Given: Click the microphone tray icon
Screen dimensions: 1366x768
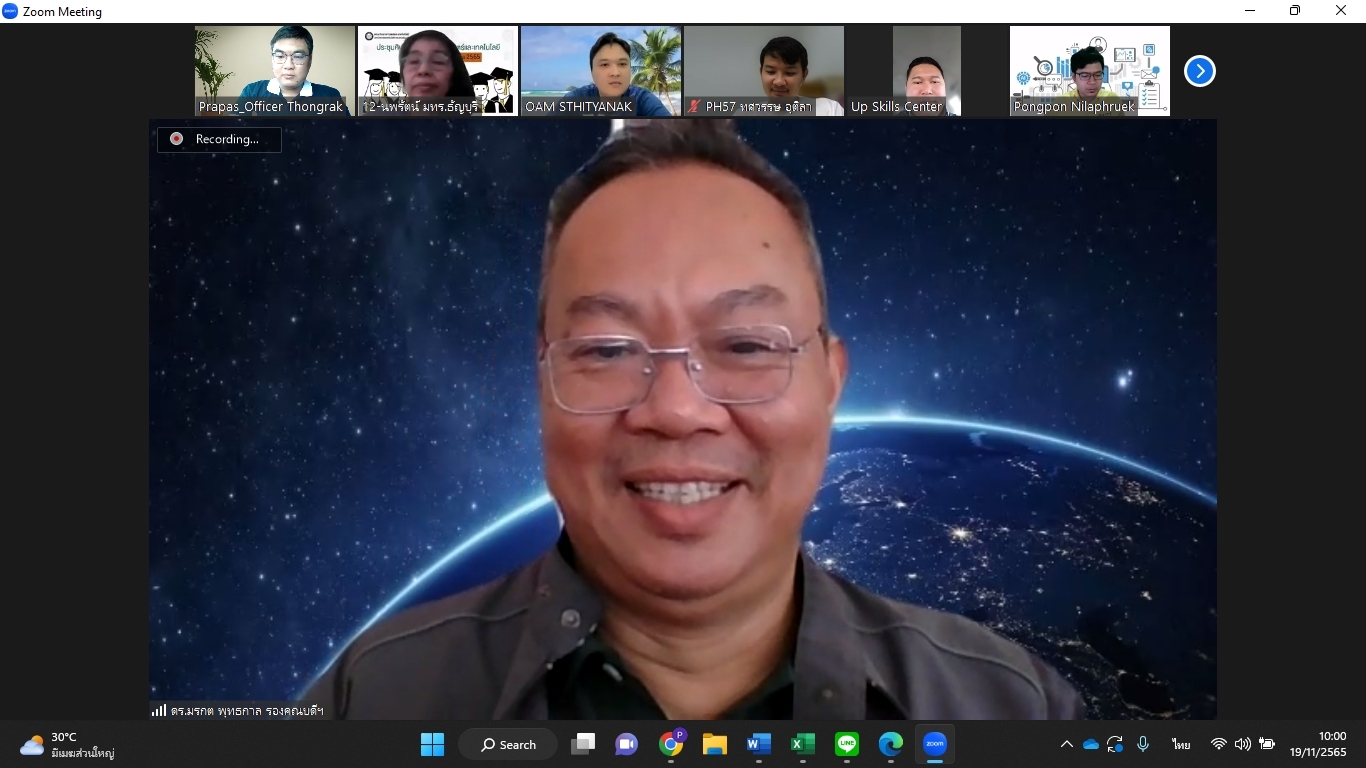Looking at the screenshot, I should coord(1143,744).
